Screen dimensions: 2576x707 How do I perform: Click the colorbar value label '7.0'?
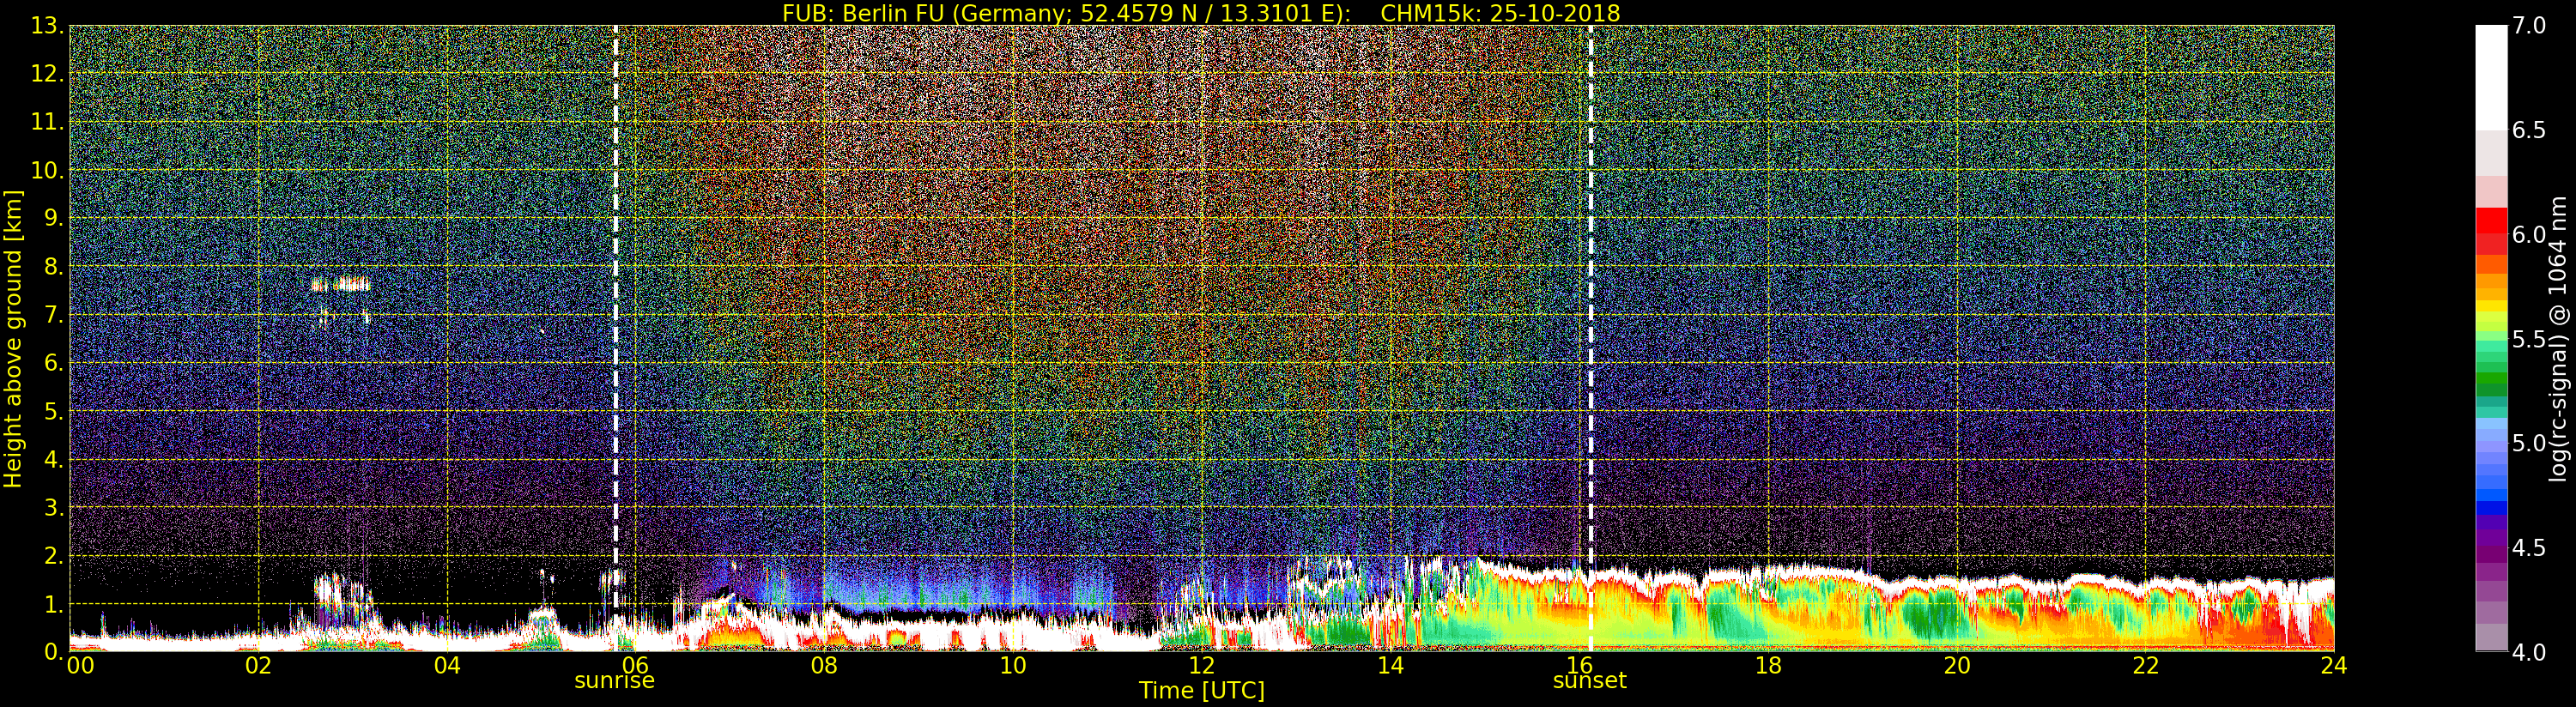point(2529,26)
